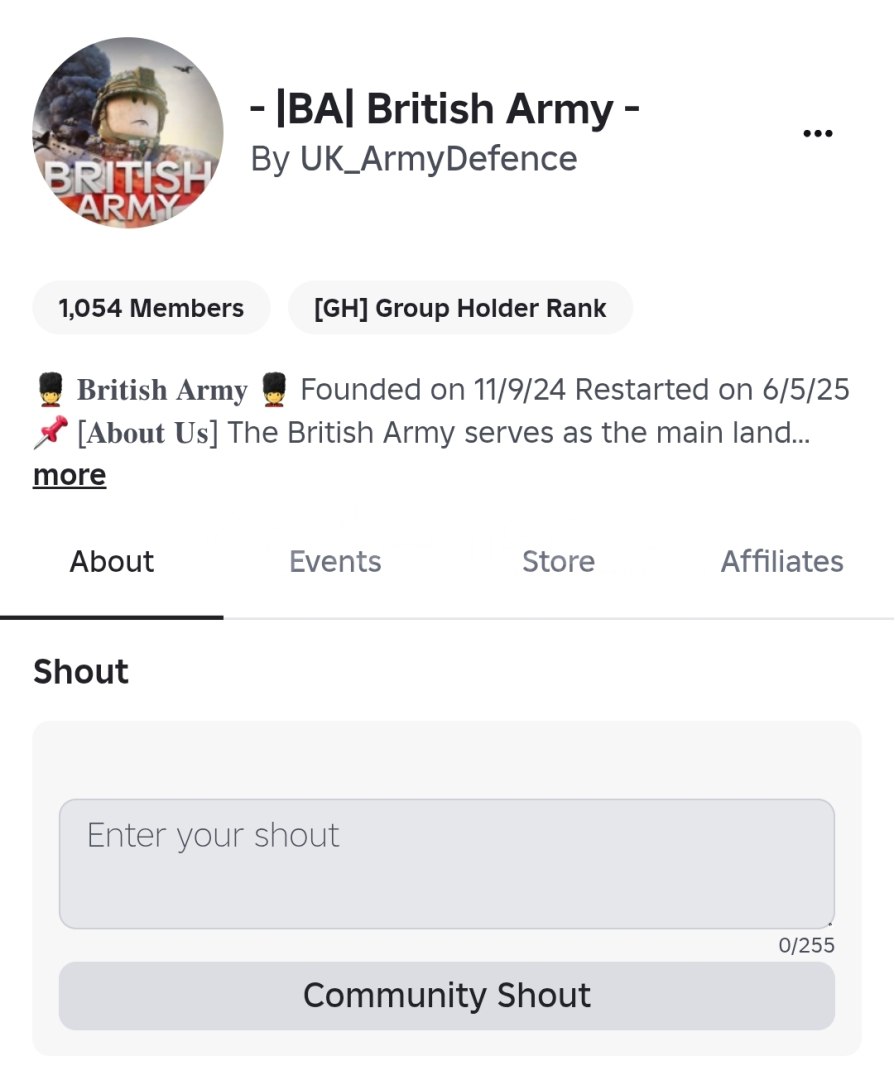This screenshot has width=894, height=1080.
Task: Click the 1,054 Members pill
Action: click(151, 308)
